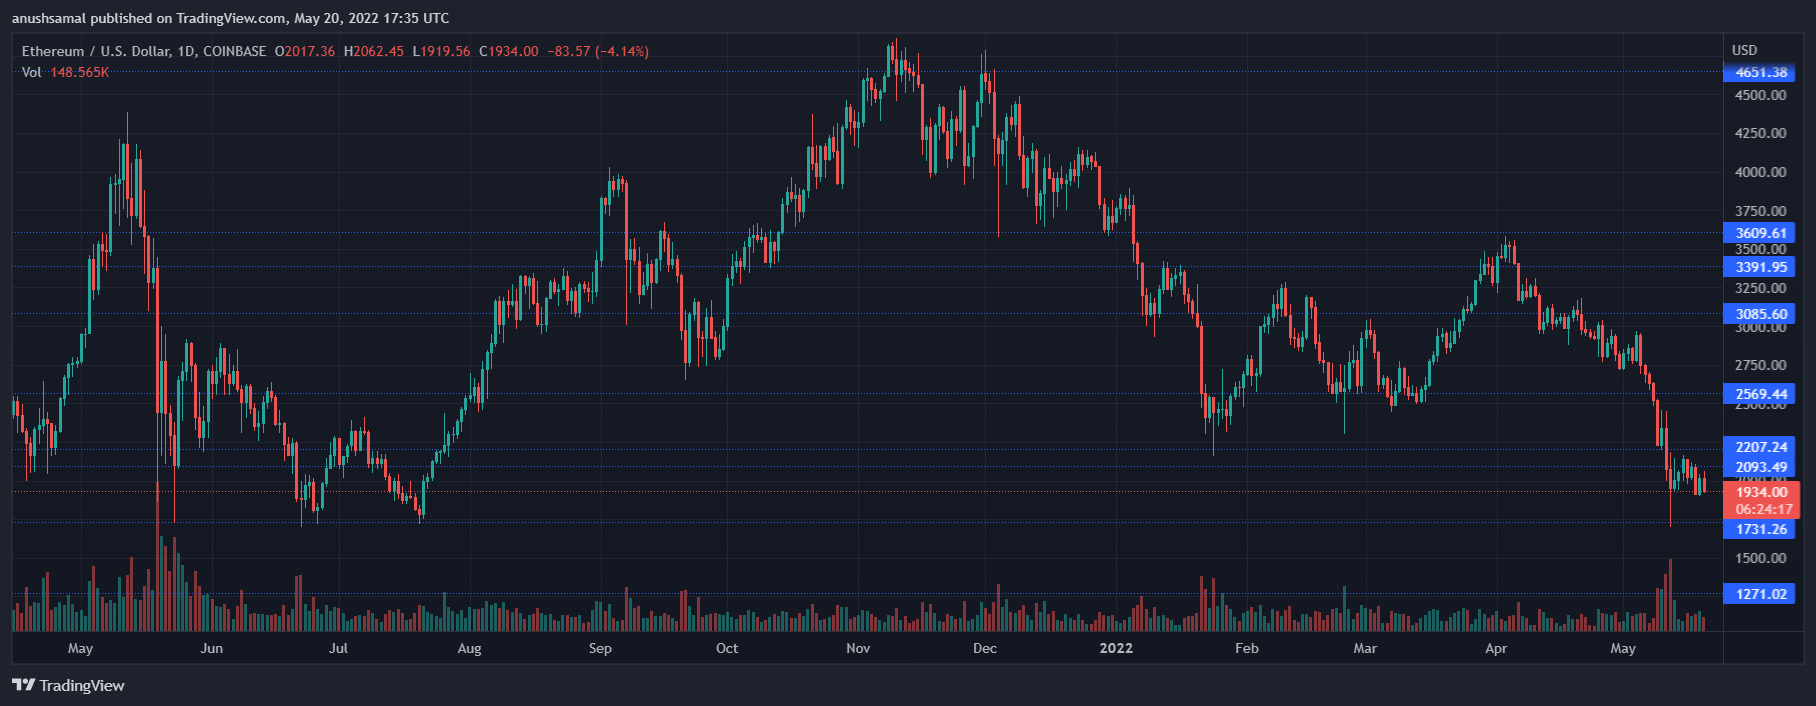Screen dimensions: 1816x706
Task: Click the Dec time axis label
Action: pyautogui.click(x=985, y=648)
